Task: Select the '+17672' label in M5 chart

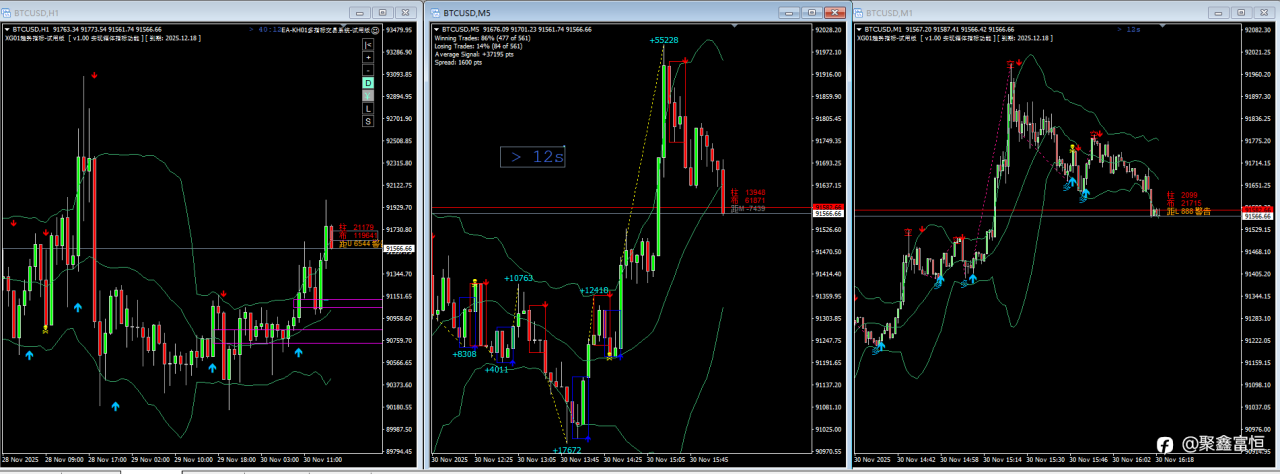Action: tap(566, 450)
